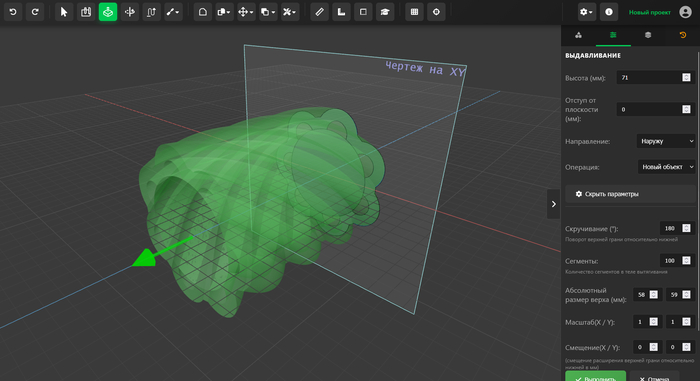Open the orange history tab

(x=683, y=35)
